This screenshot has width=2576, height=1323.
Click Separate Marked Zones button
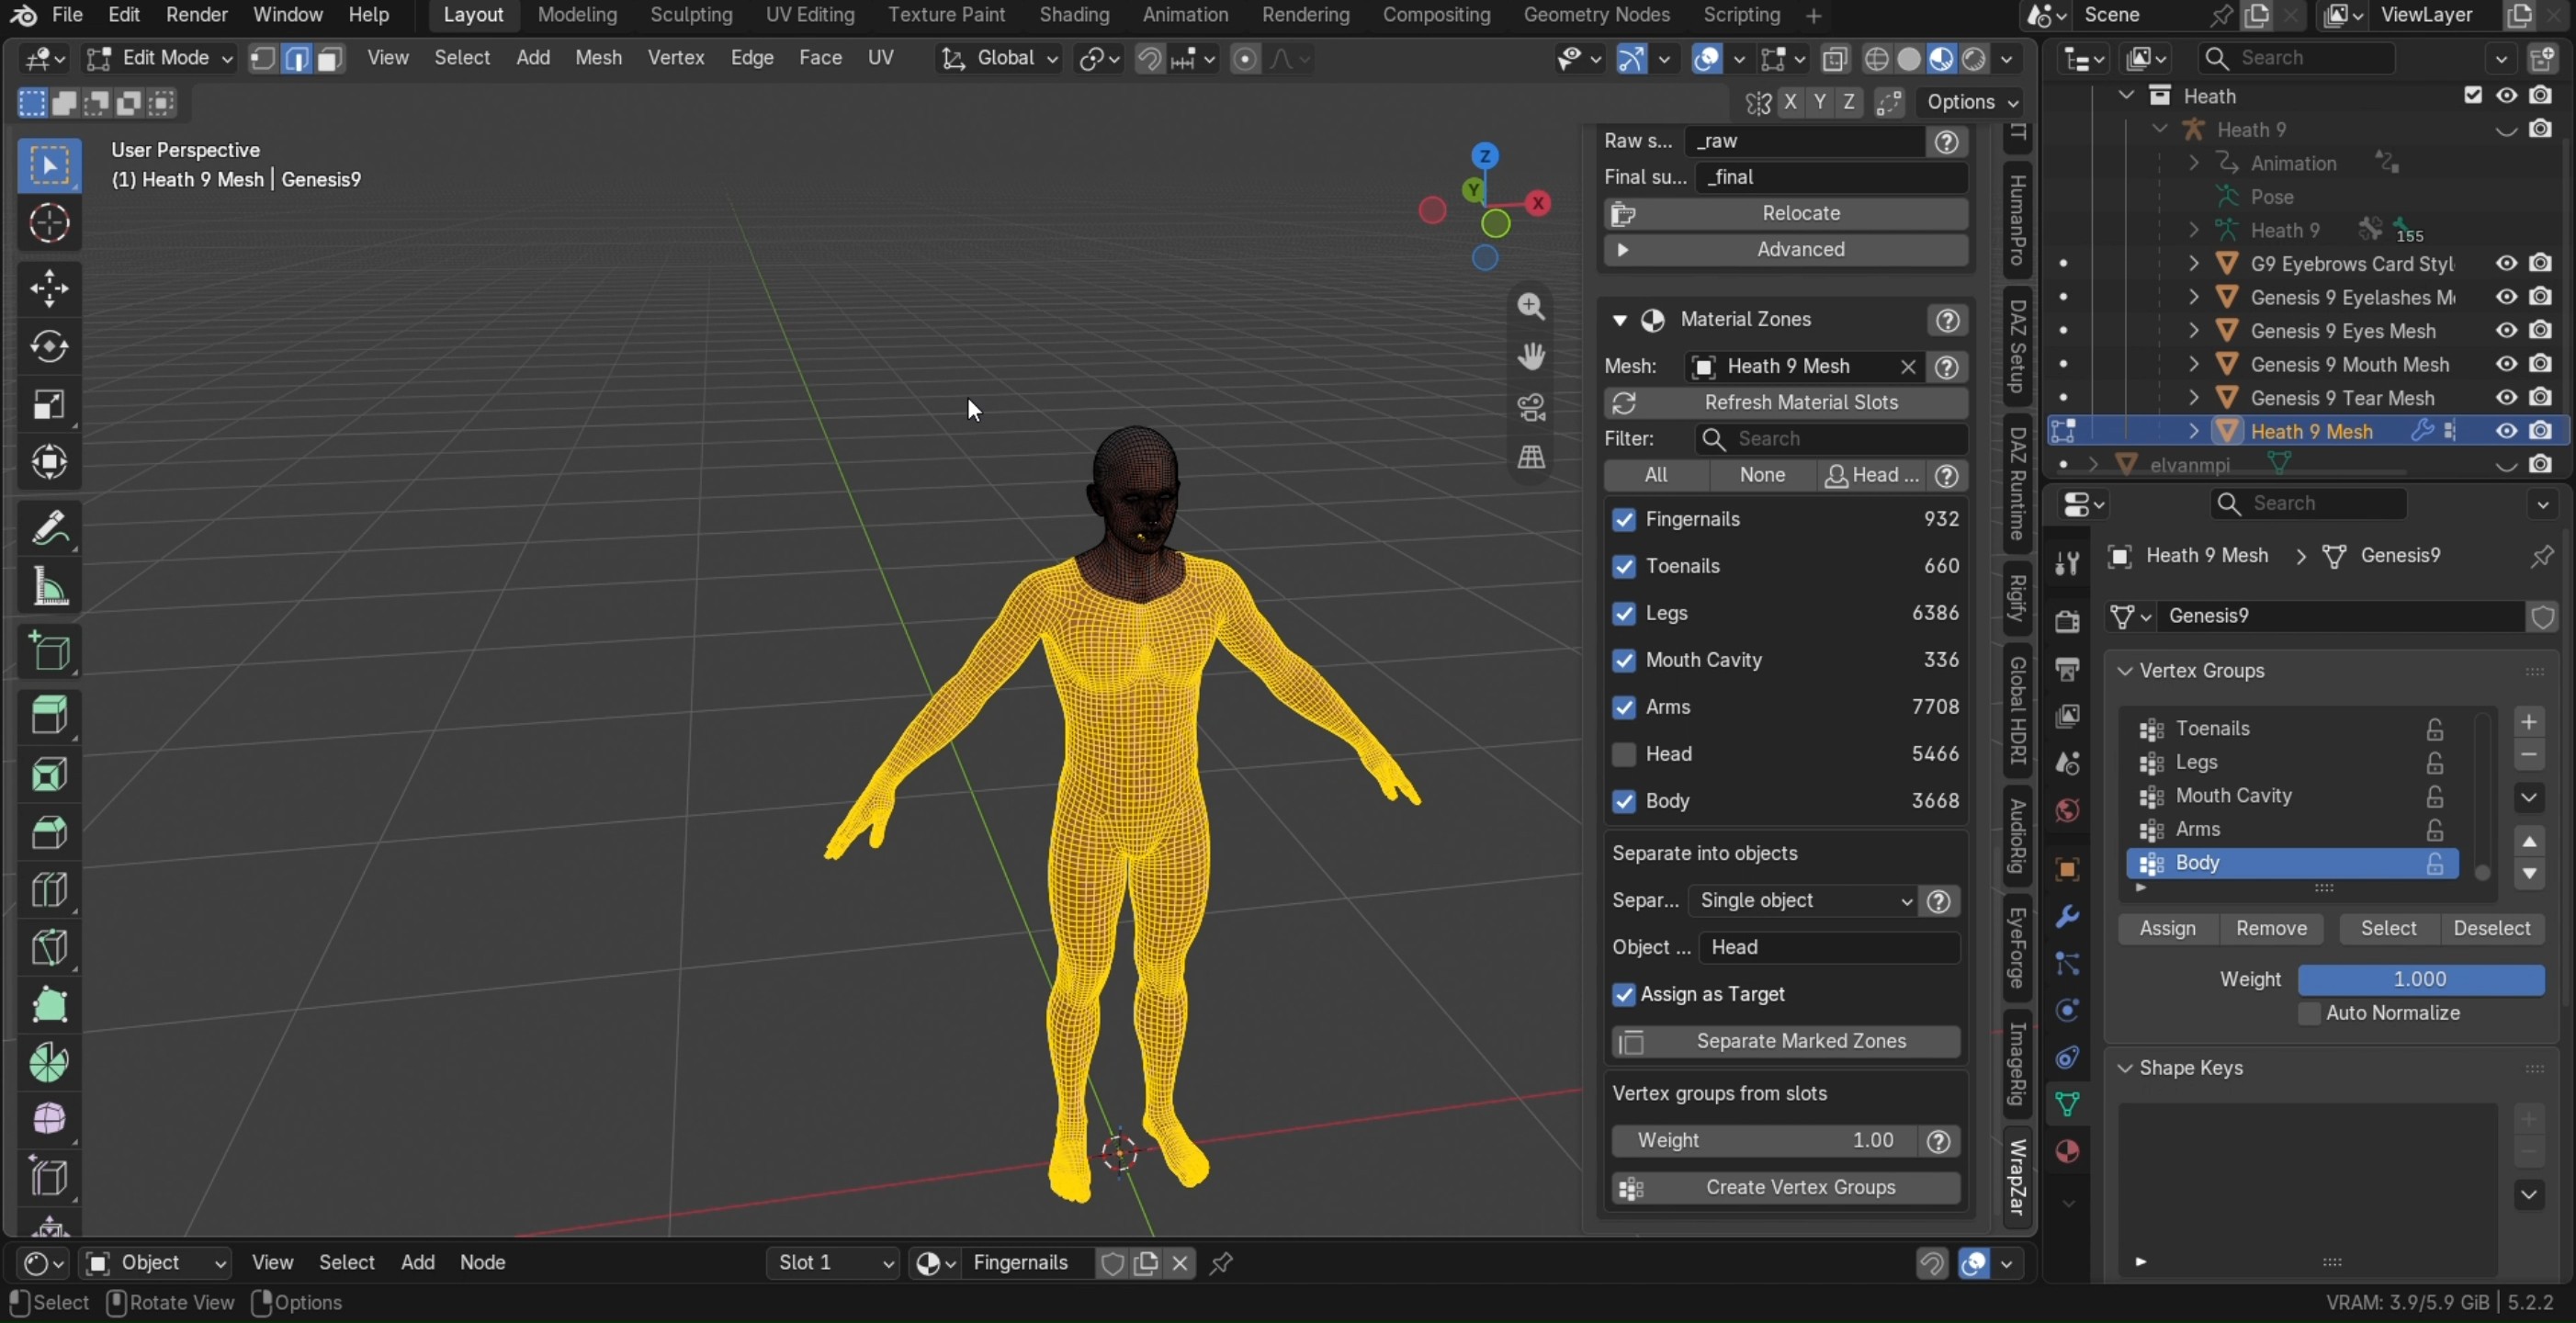[1785, 1042]
